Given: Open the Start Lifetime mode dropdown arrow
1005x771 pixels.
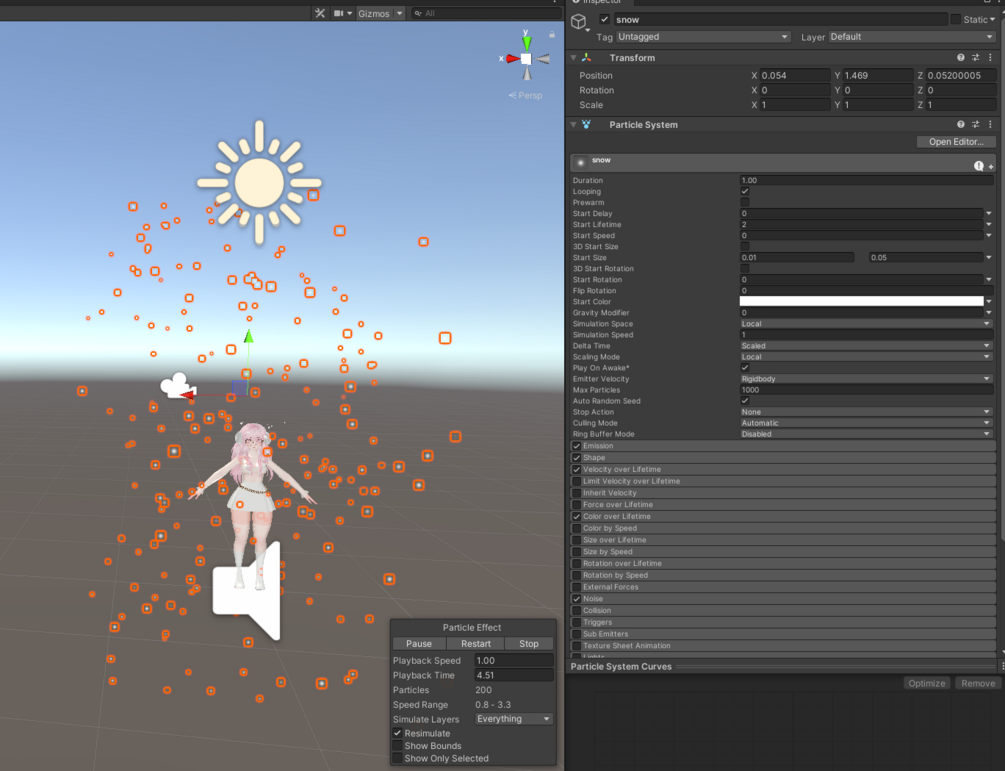Looking at the screenshot, I should [989, 224].
